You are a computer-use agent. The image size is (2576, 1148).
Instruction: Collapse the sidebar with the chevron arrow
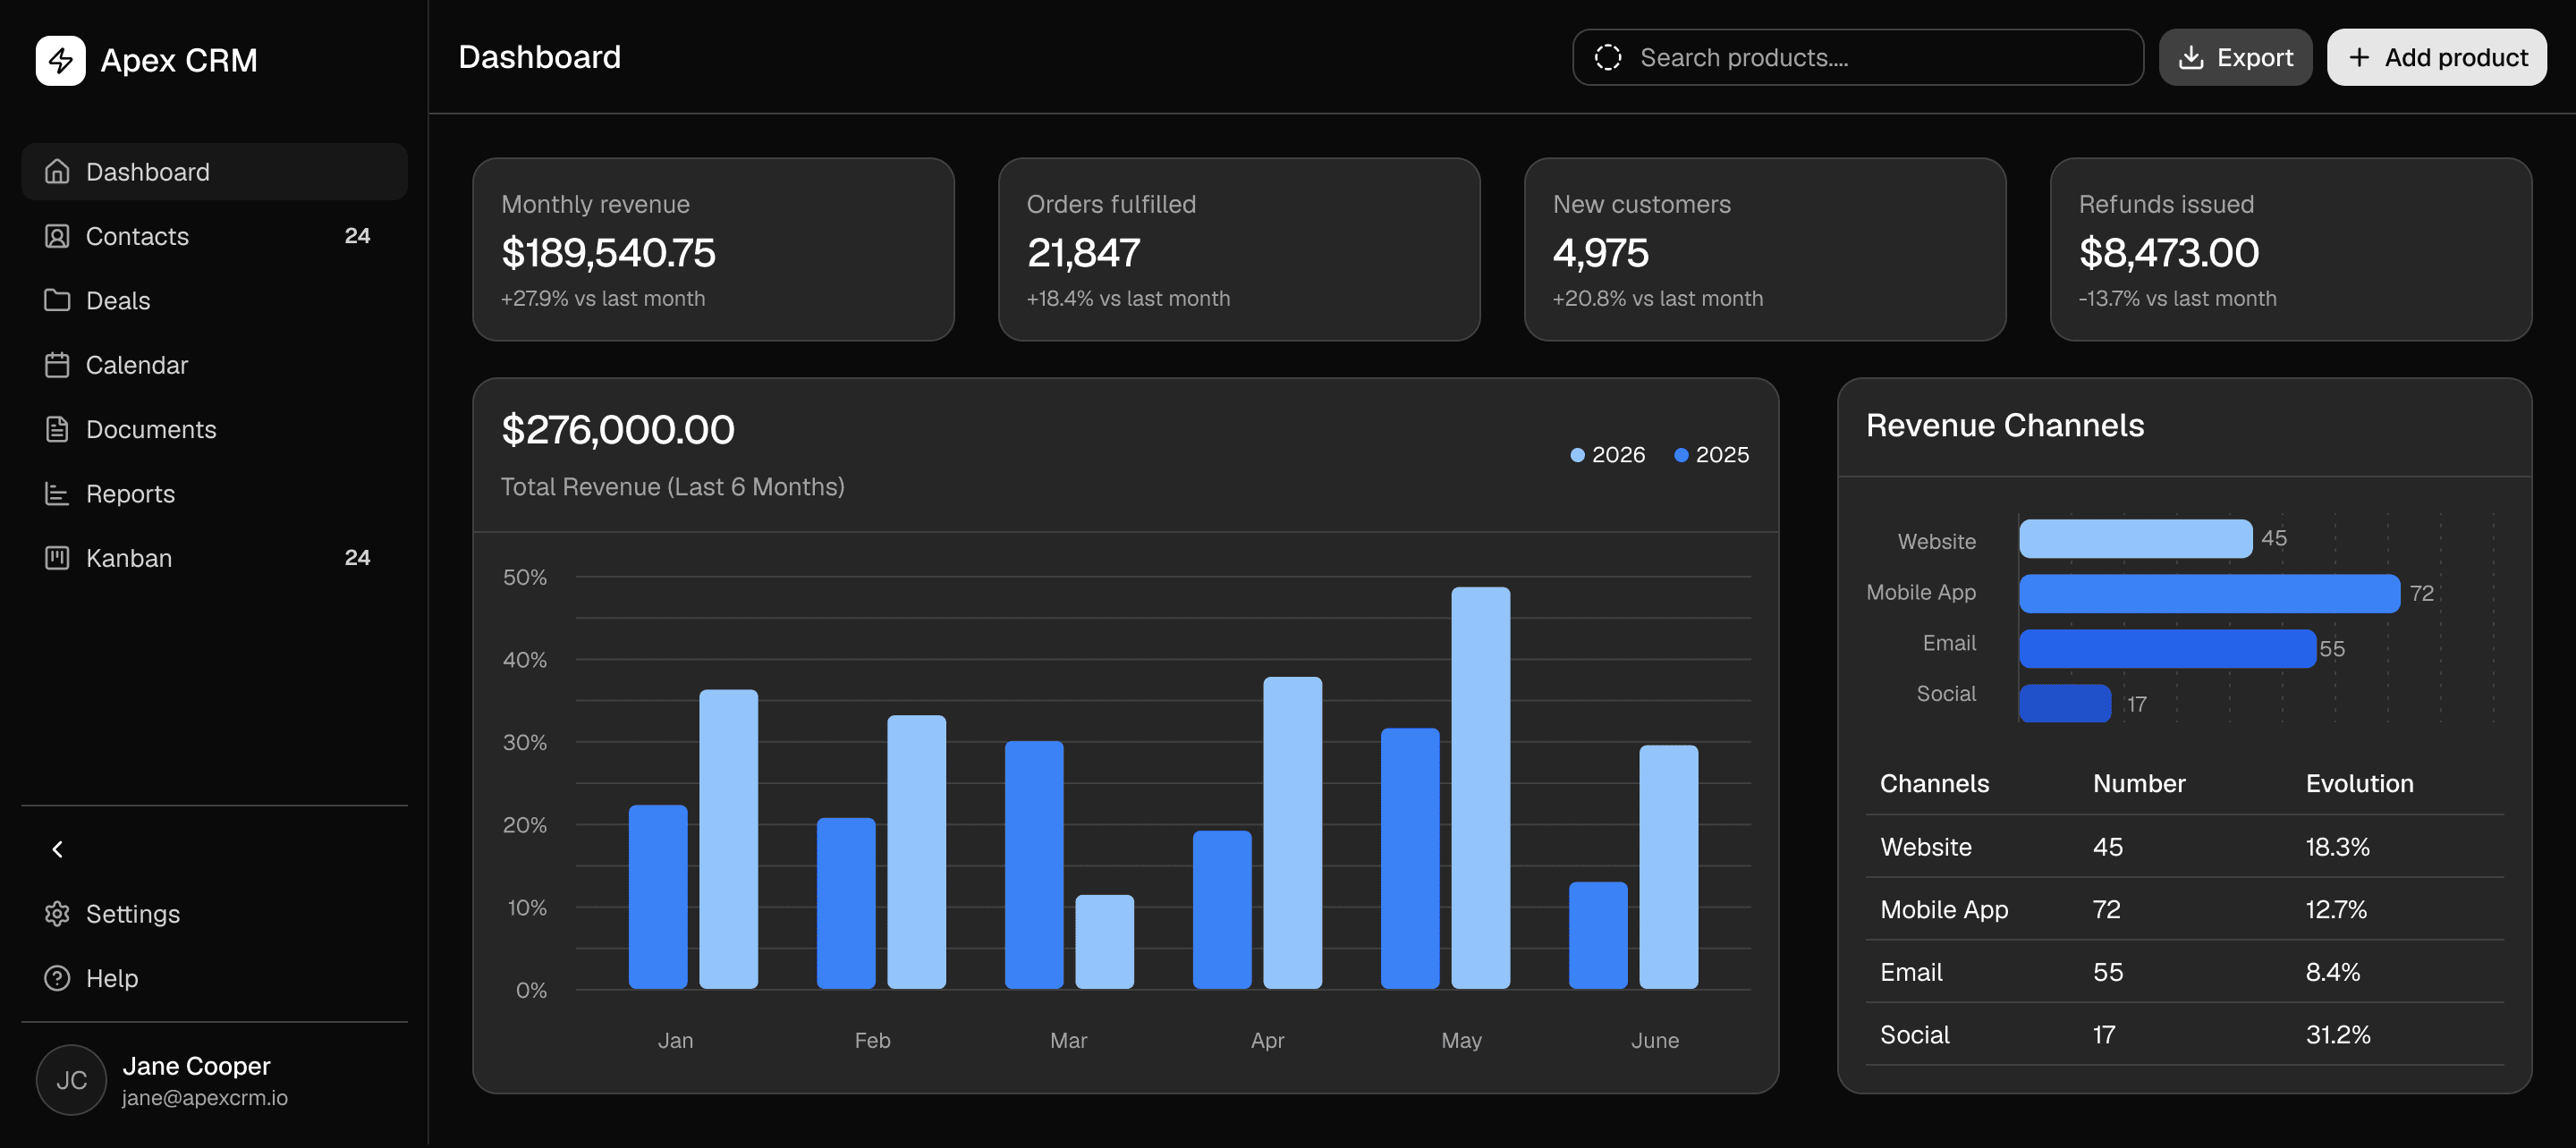[57, 849]
